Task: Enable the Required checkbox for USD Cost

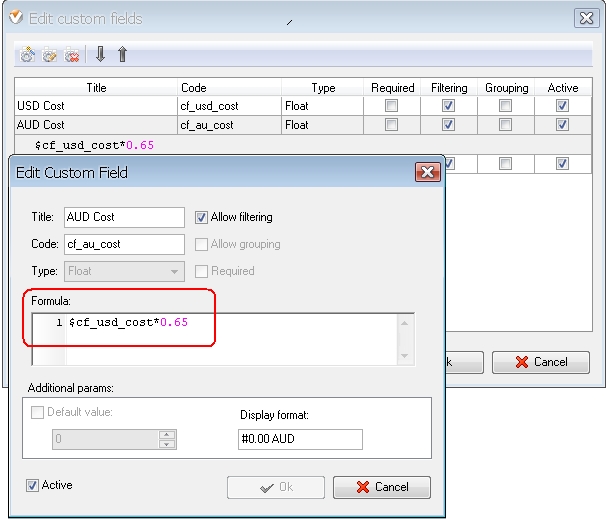Action: pyautogui.click(x=392, y=106)
